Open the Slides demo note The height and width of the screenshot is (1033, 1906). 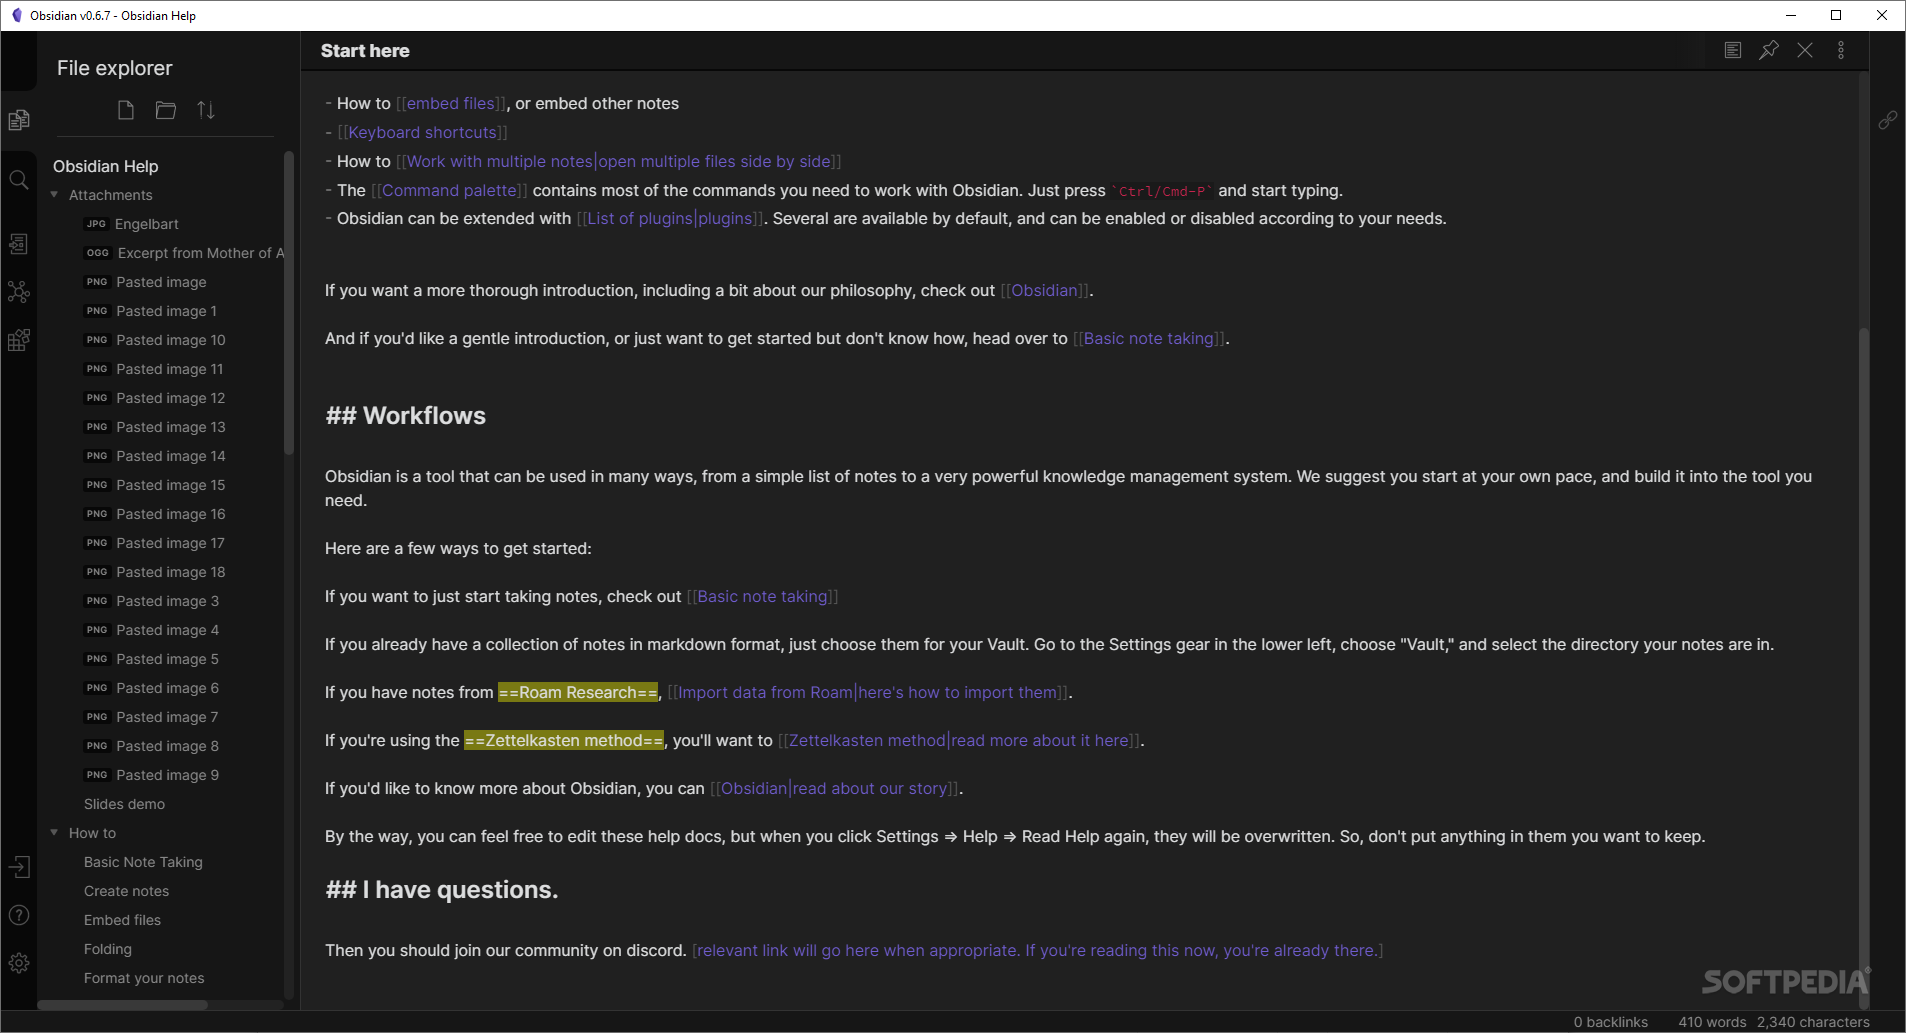(124, 804)
